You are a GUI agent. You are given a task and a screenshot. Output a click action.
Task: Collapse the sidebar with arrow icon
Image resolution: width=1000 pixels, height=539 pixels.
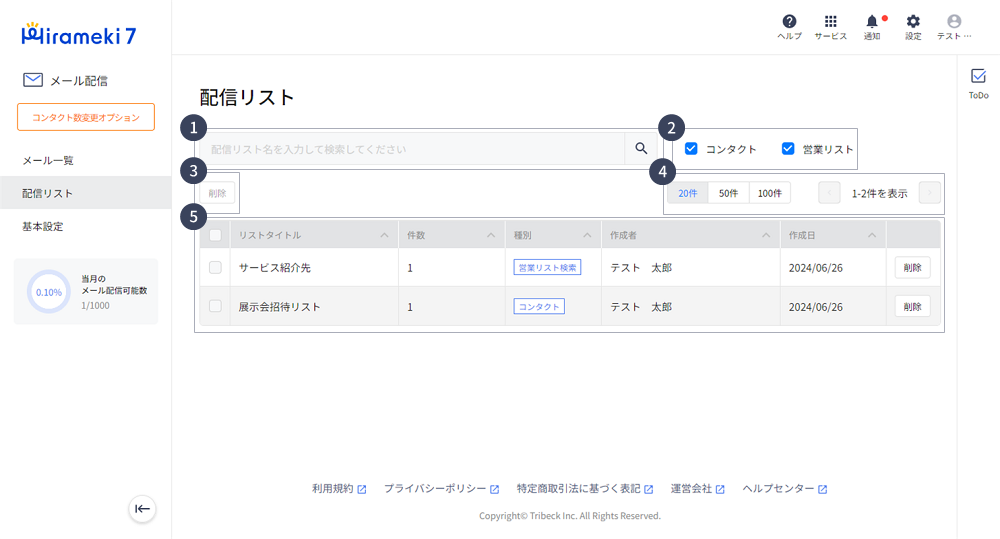click(x=143, y=509)
